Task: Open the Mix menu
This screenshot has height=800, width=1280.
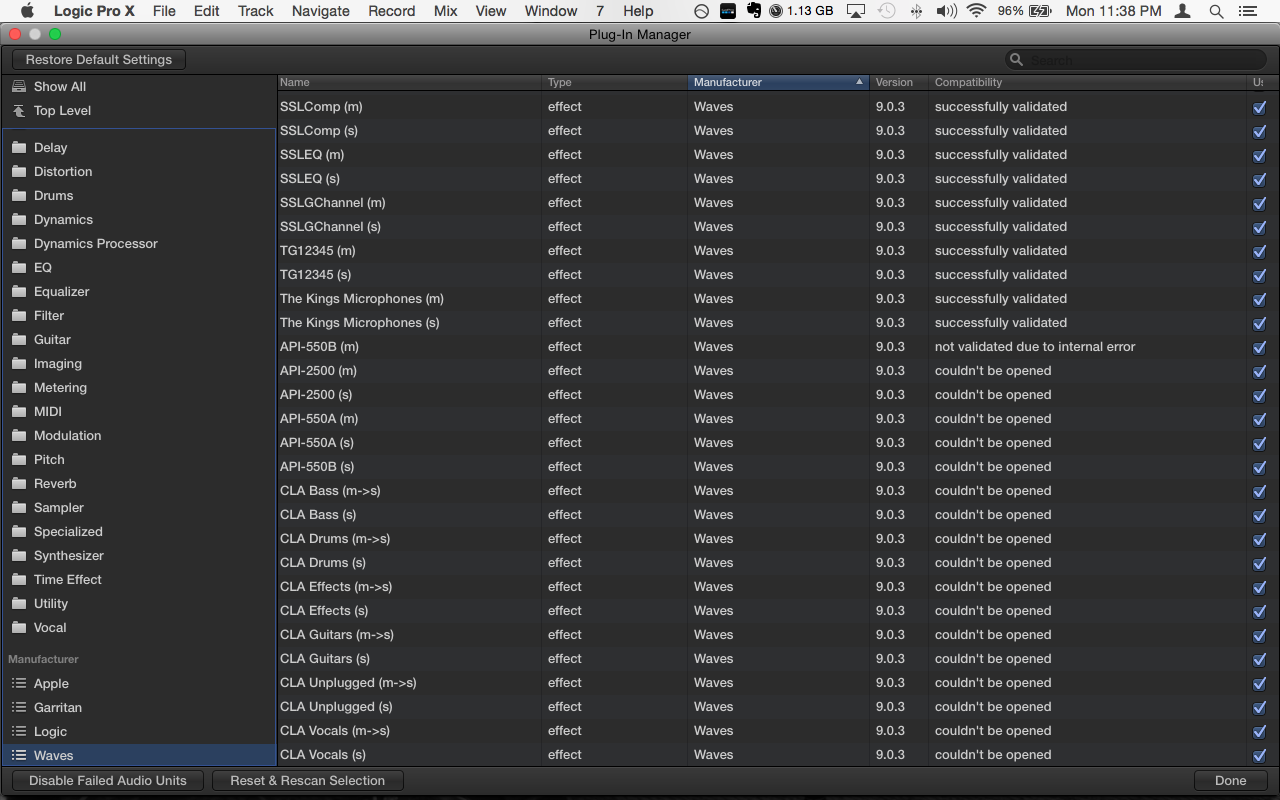Action: point(446,11)
